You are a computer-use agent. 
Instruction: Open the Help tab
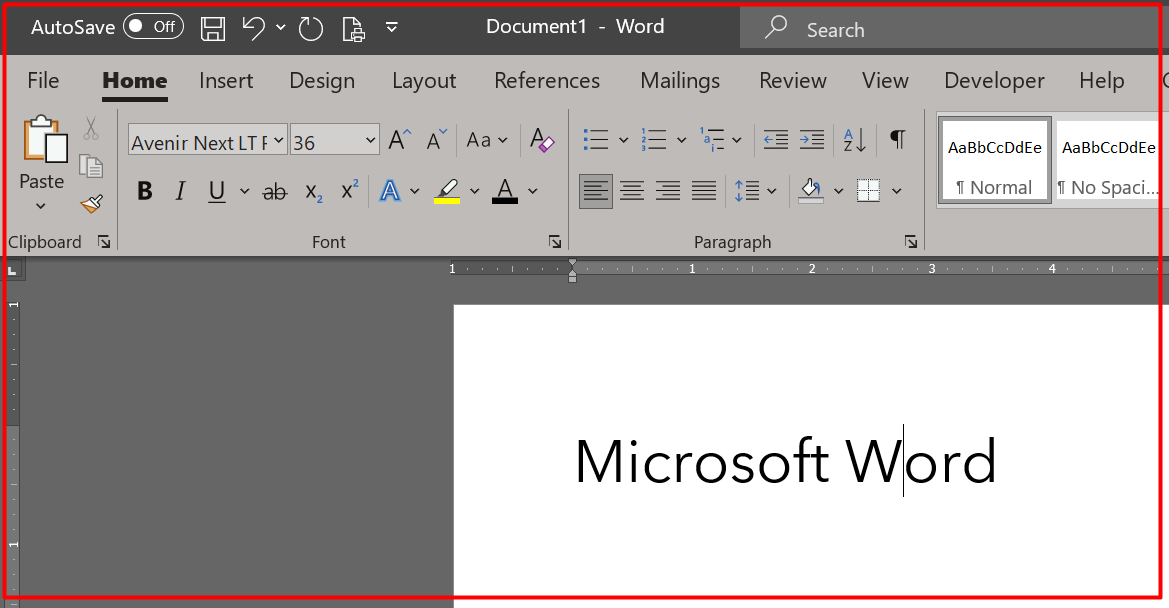coord(1102,80)
